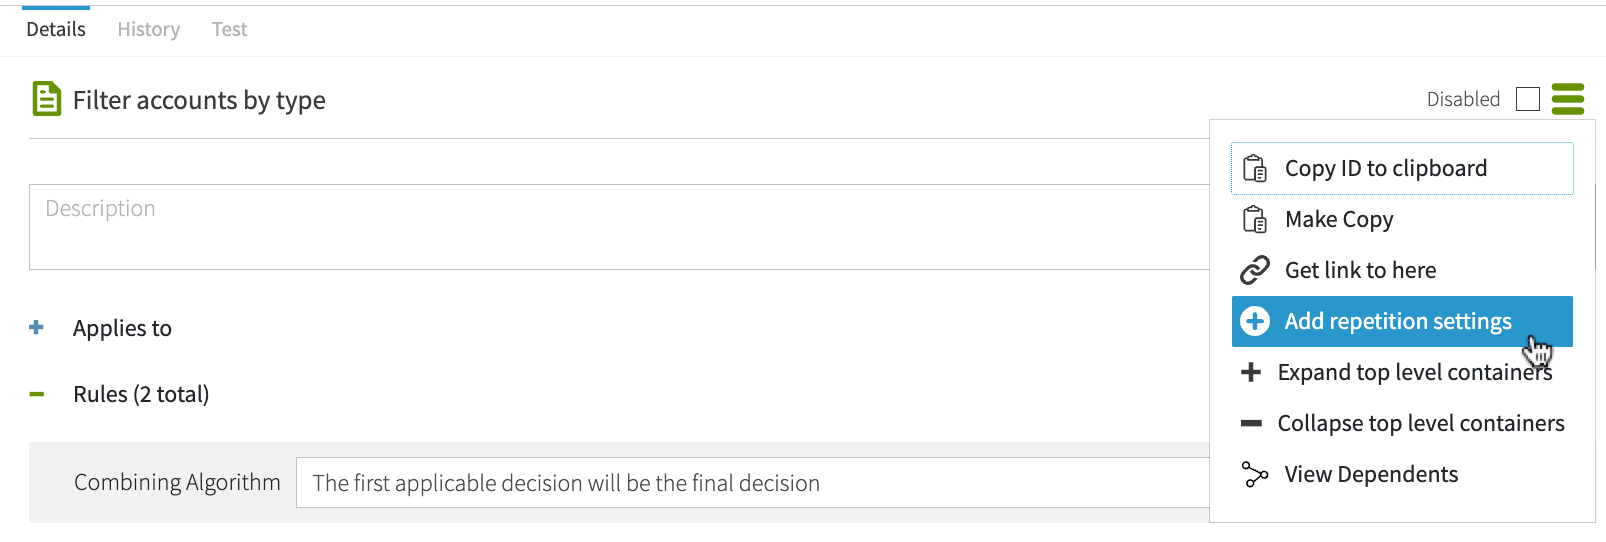The image size is (1606, 542).
Task: Click the clipboard icon beside Copy ID
Action: (x=1254, y=168)
